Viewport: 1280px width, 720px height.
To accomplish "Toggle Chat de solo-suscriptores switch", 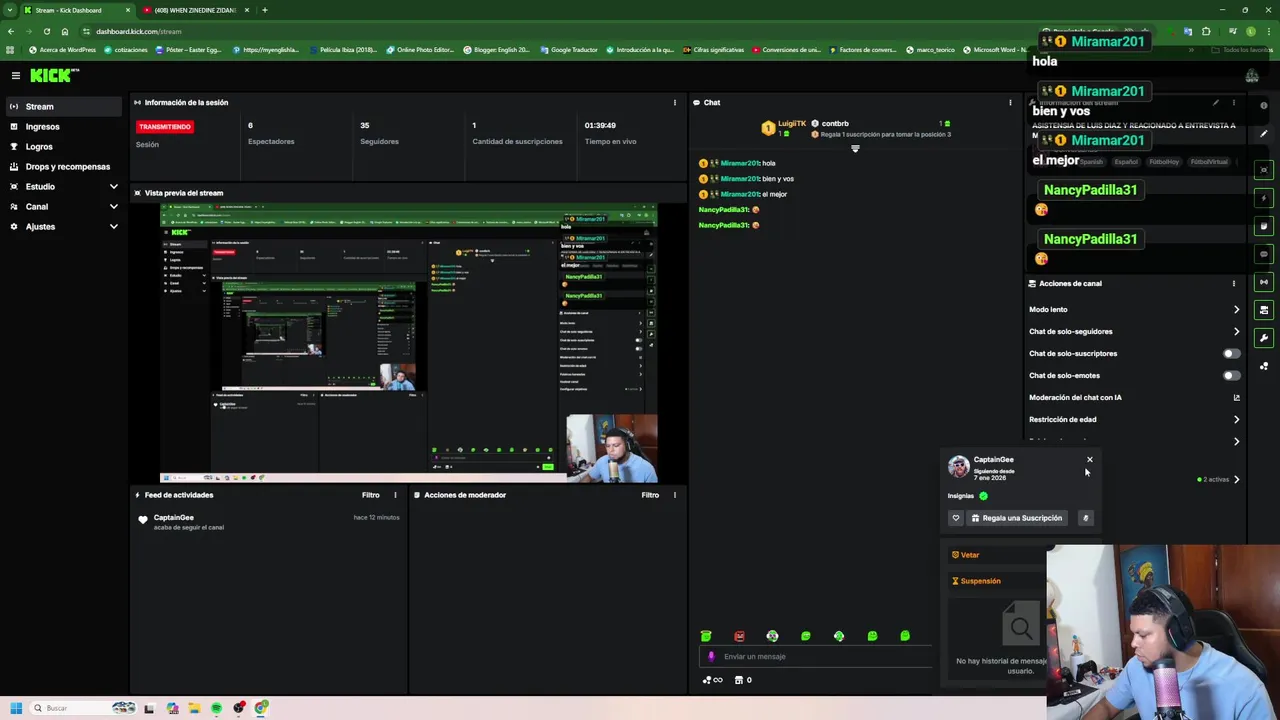I will coord(1231,354).
